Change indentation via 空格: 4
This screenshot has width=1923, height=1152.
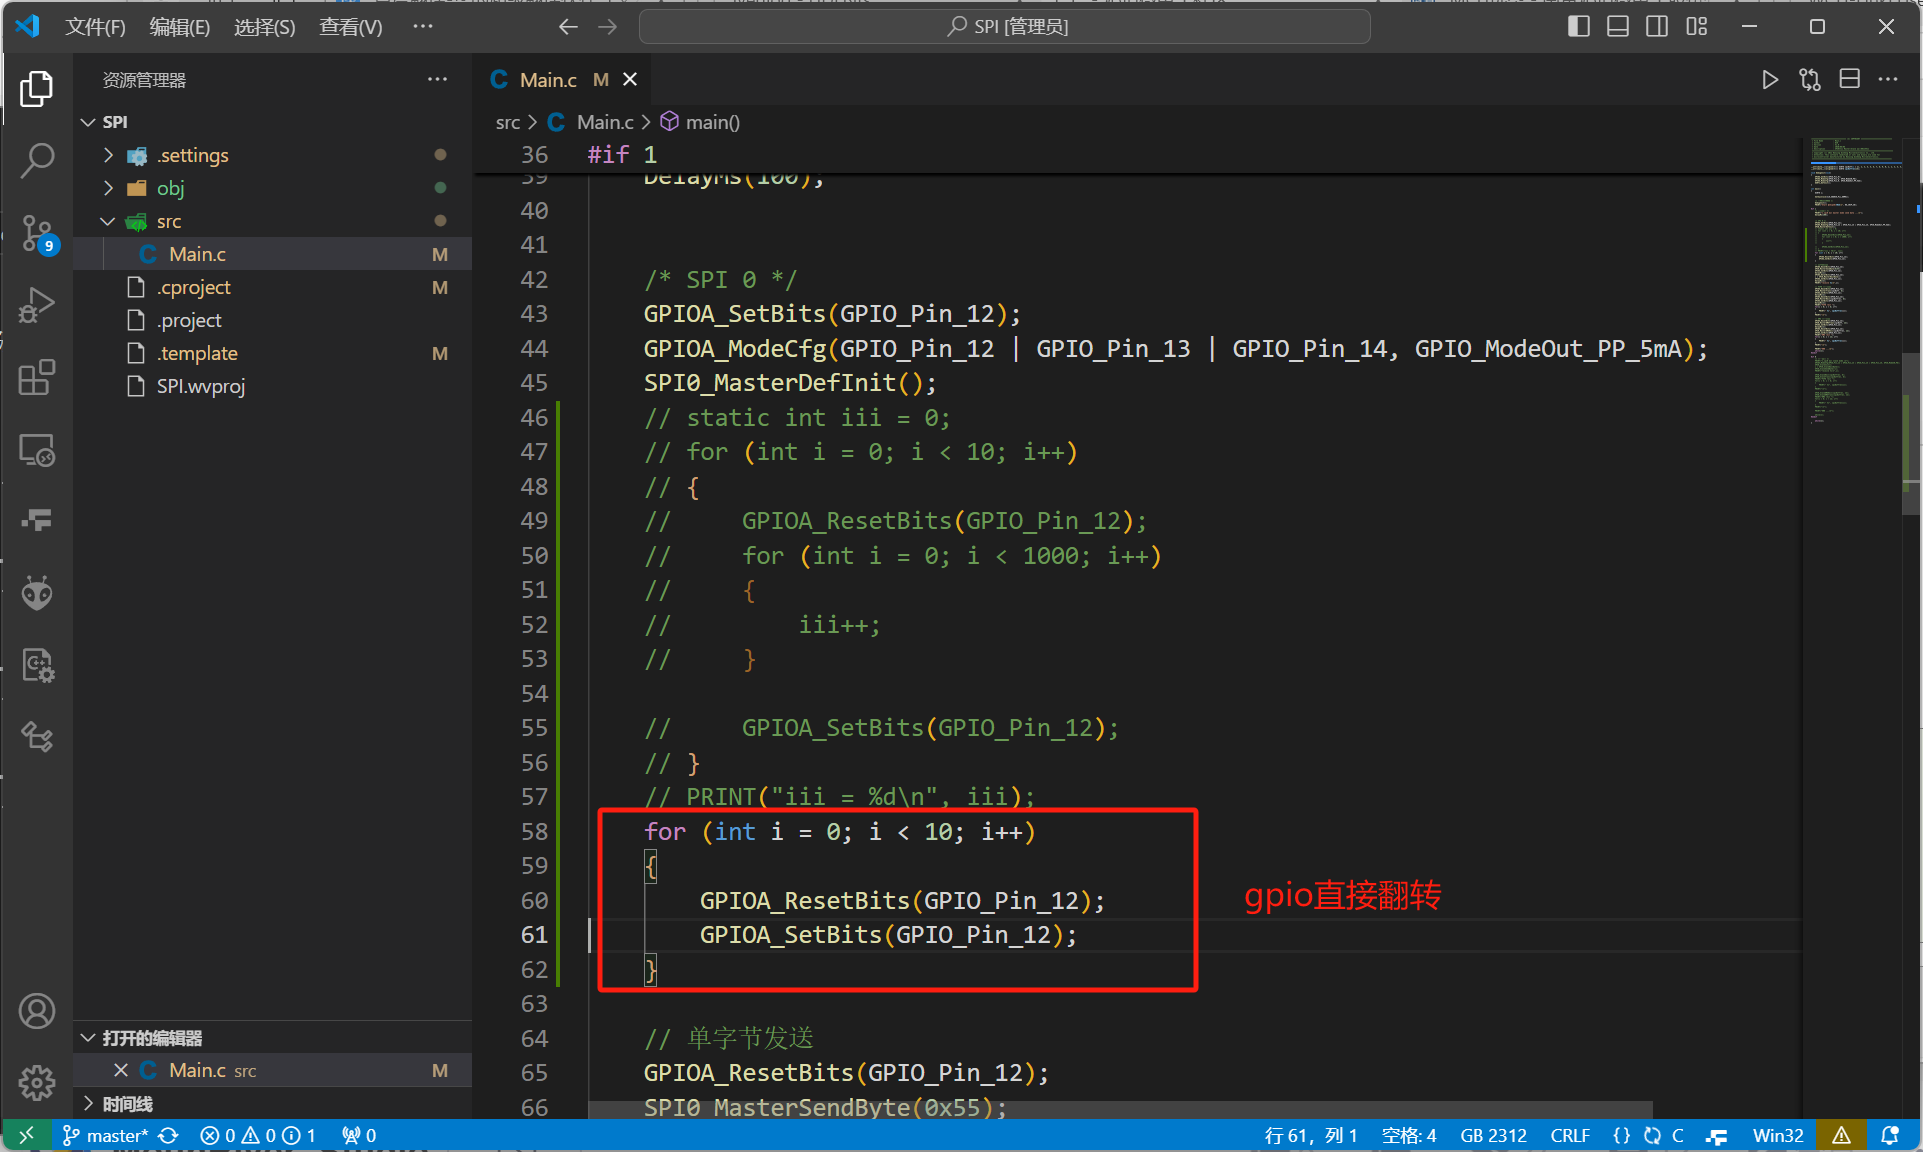point(1409,1135)
